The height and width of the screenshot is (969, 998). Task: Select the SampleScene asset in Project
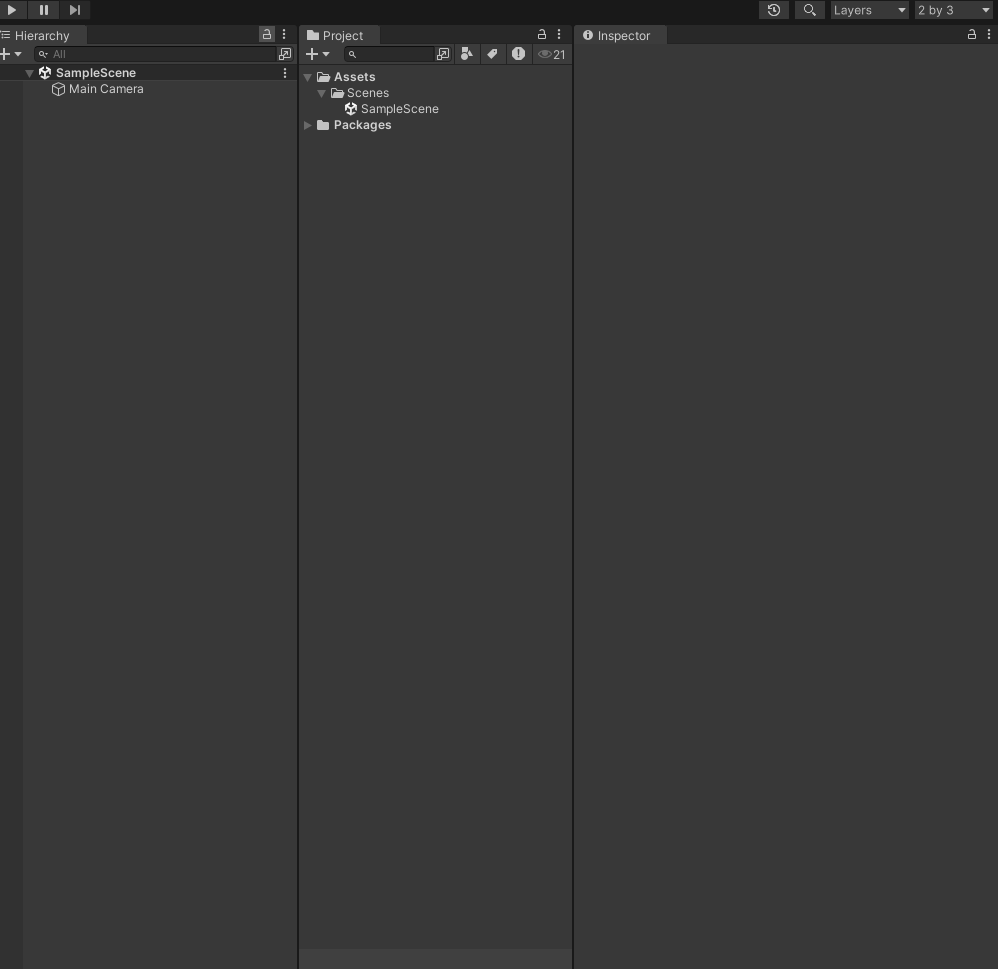click(399, 109)
